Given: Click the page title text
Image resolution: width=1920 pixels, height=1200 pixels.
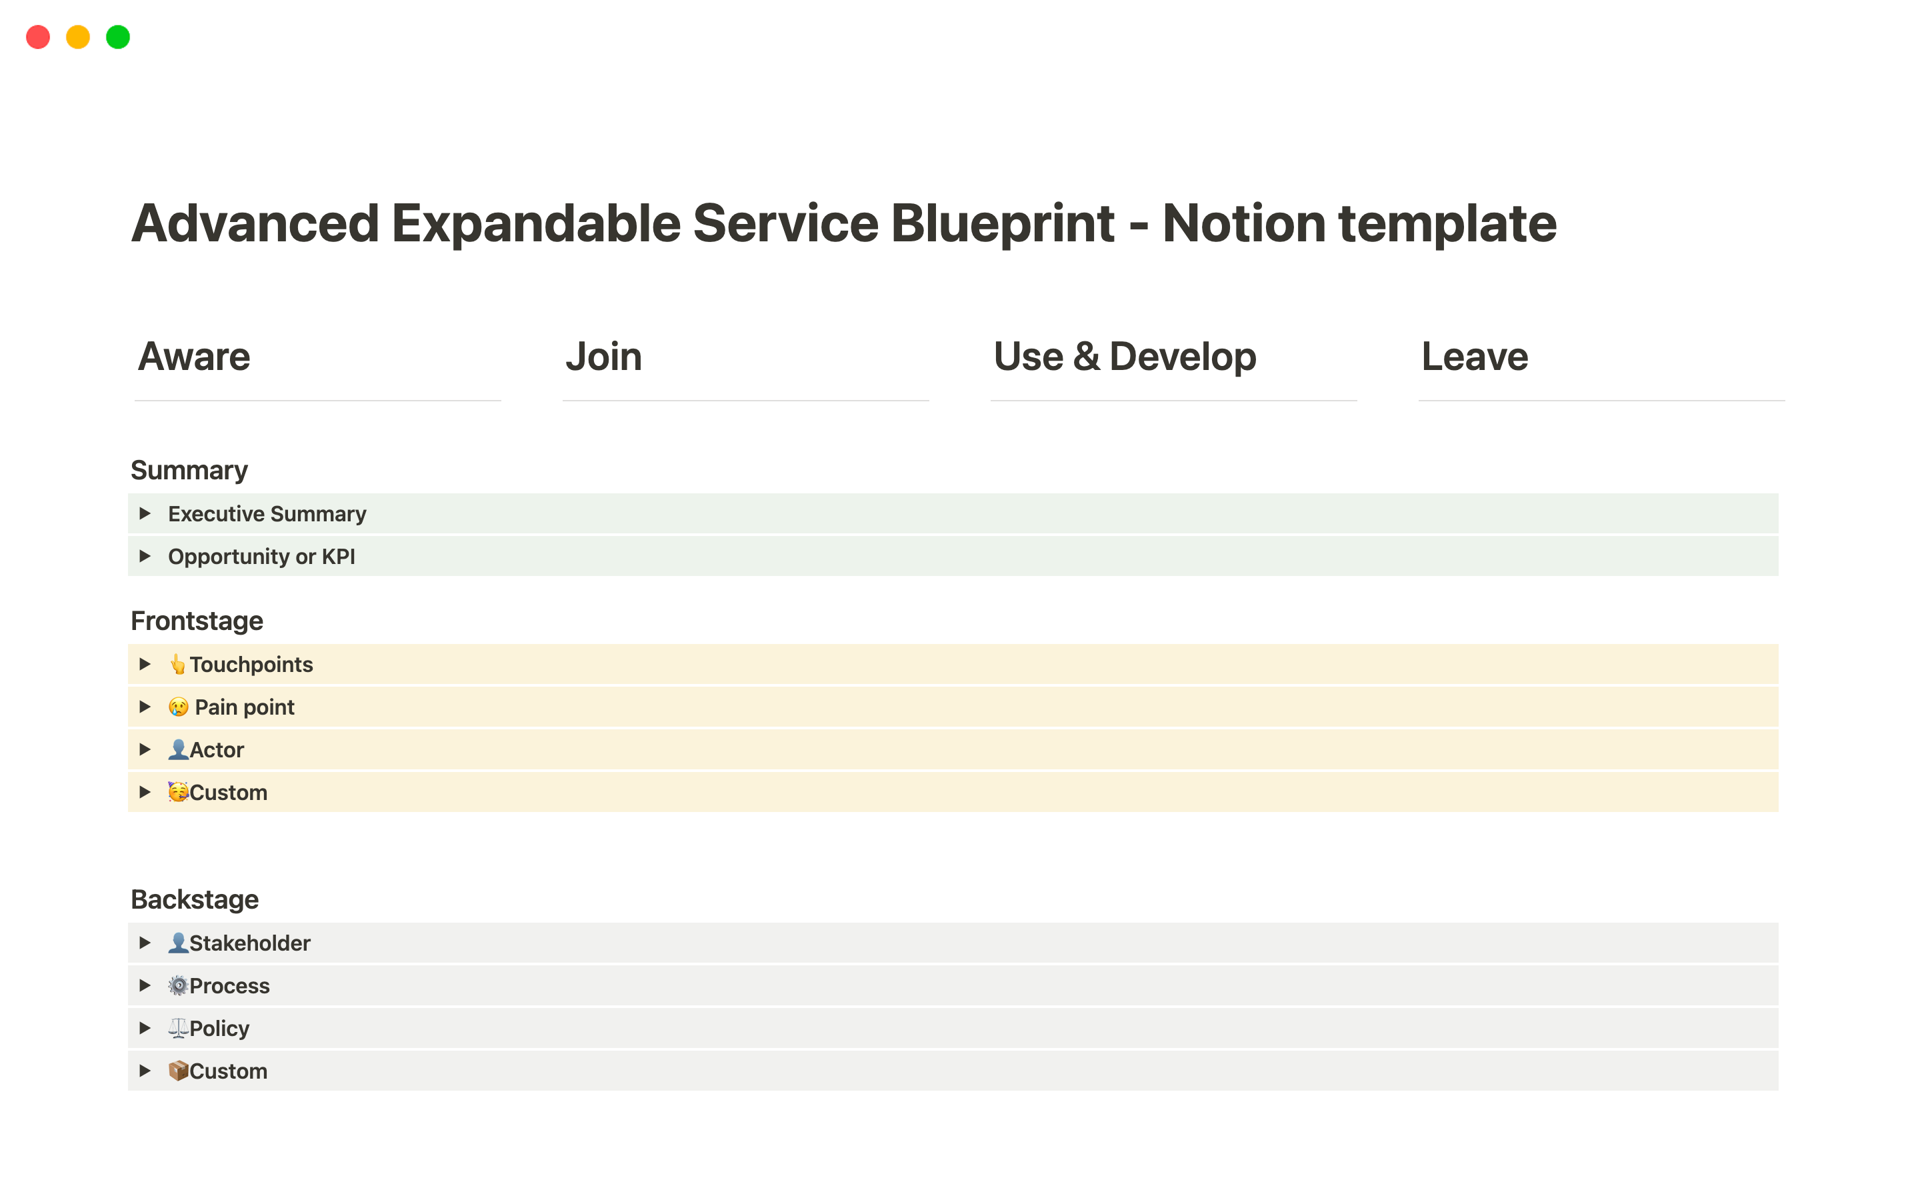Looking at the screenshot, I should (843, 223).
